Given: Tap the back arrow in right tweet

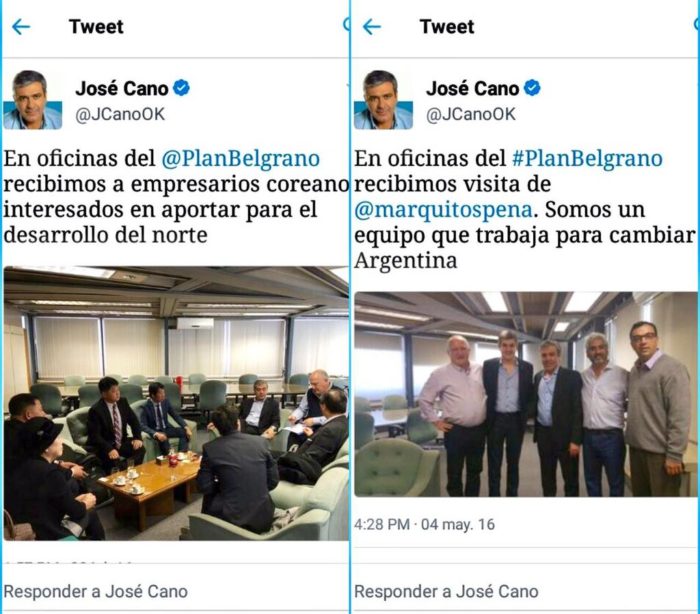Looking at the screenshot, I should (372, 27).
